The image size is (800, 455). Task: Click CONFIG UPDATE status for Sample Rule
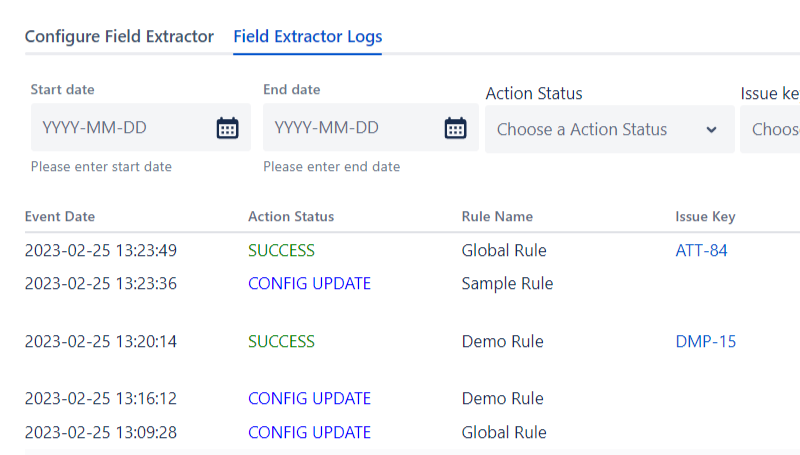tap(309, 284)
